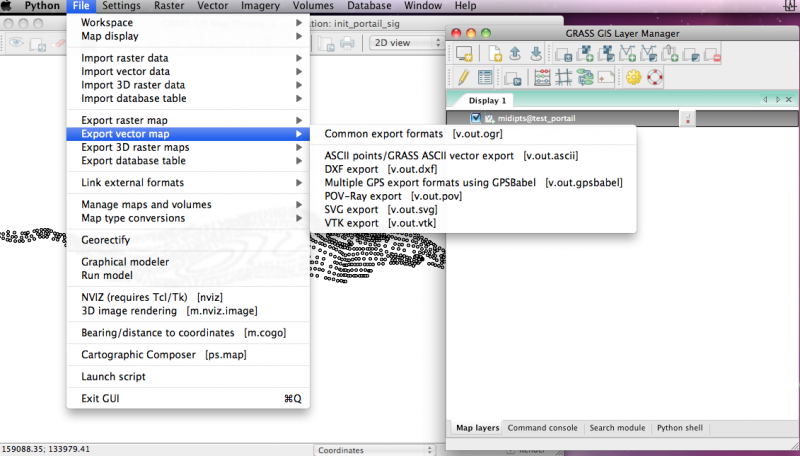Switch to the Command console tab

[542, 428]
